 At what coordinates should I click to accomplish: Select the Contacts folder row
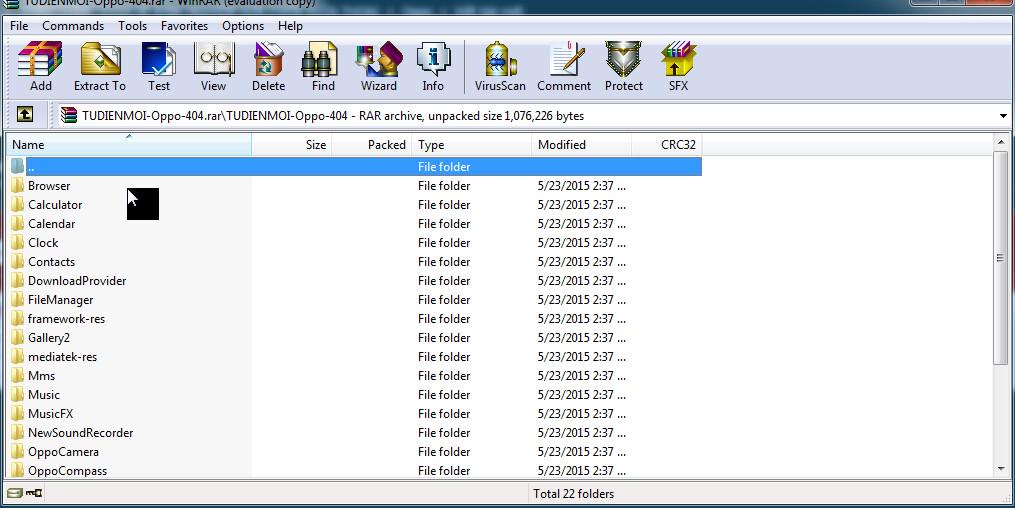[x=354, y=261]
